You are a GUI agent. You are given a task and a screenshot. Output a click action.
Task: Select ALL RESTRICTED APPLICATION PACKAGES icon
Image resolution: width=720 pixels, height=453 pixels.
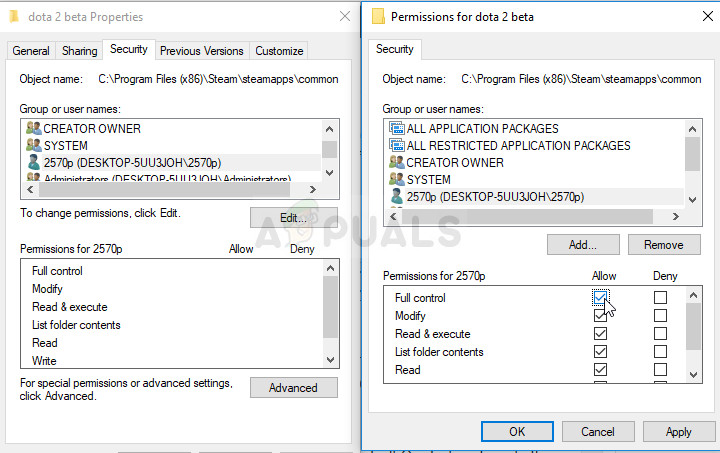click(x=396, y=146)
